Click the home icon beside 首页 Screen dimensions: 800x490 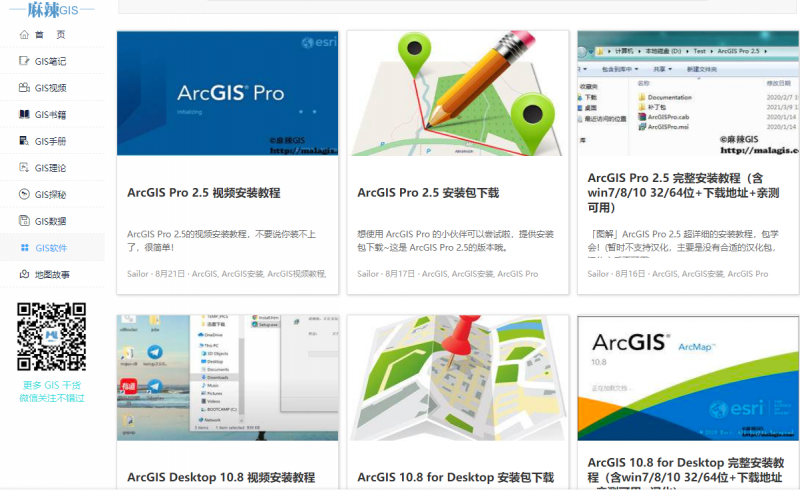click(25, 34)
